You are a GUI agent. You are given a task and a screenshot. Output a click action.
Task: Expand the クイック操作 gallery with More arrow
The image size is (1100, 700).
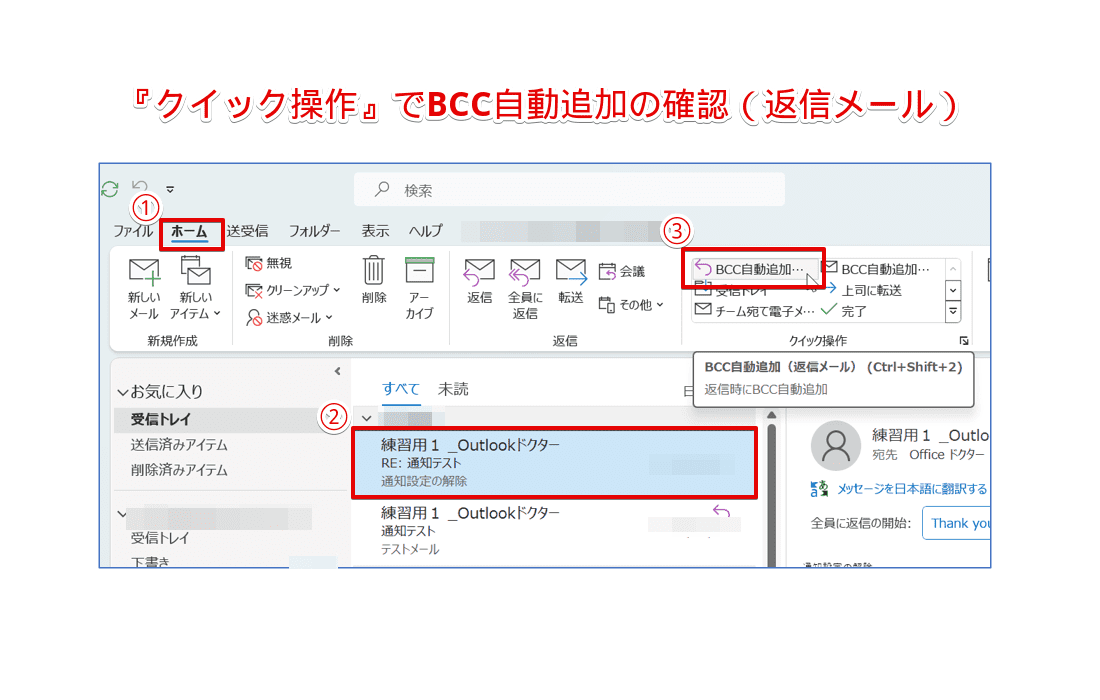(x=953, y=311)
